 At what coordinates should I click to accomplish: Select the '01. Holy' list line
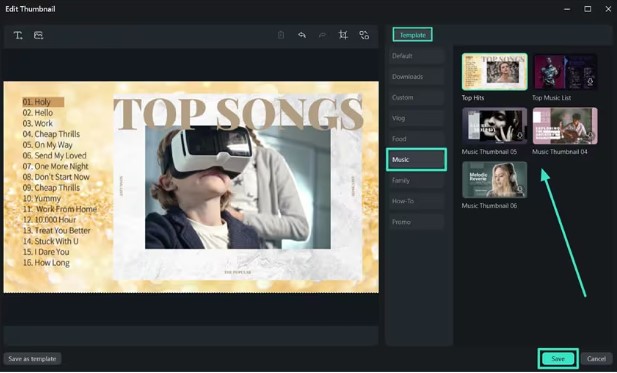point(43,102)
